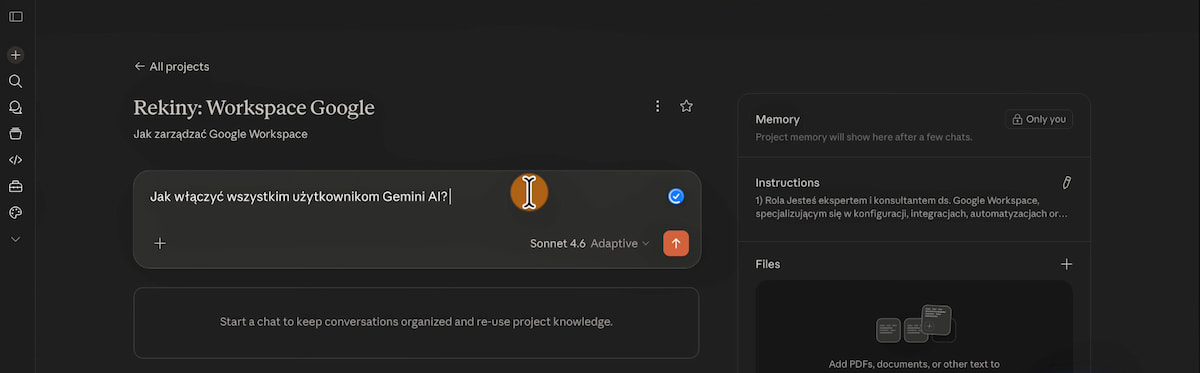Click the Only you visibility badge
The image size is (1200, 373).
pos(1039,119)
